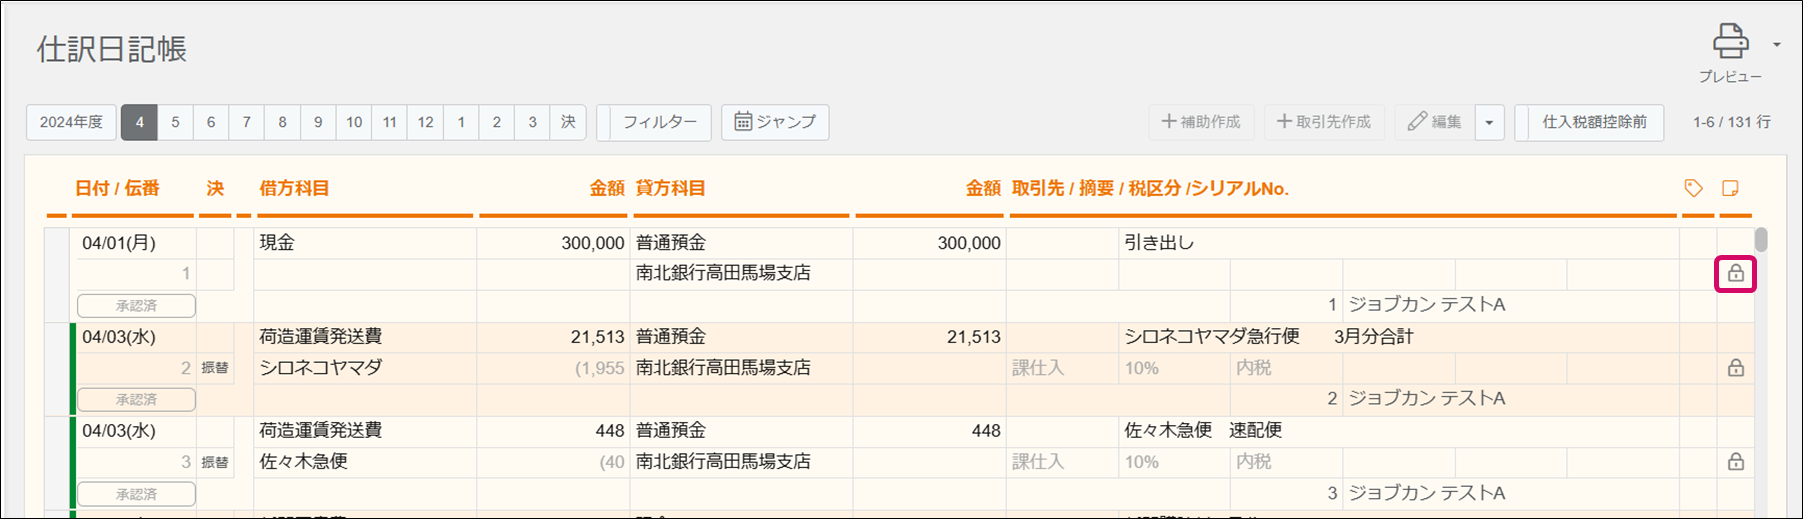Toggle 承認済 status on entry 1
Screen dimensions: 1803x519
(136, 305)
